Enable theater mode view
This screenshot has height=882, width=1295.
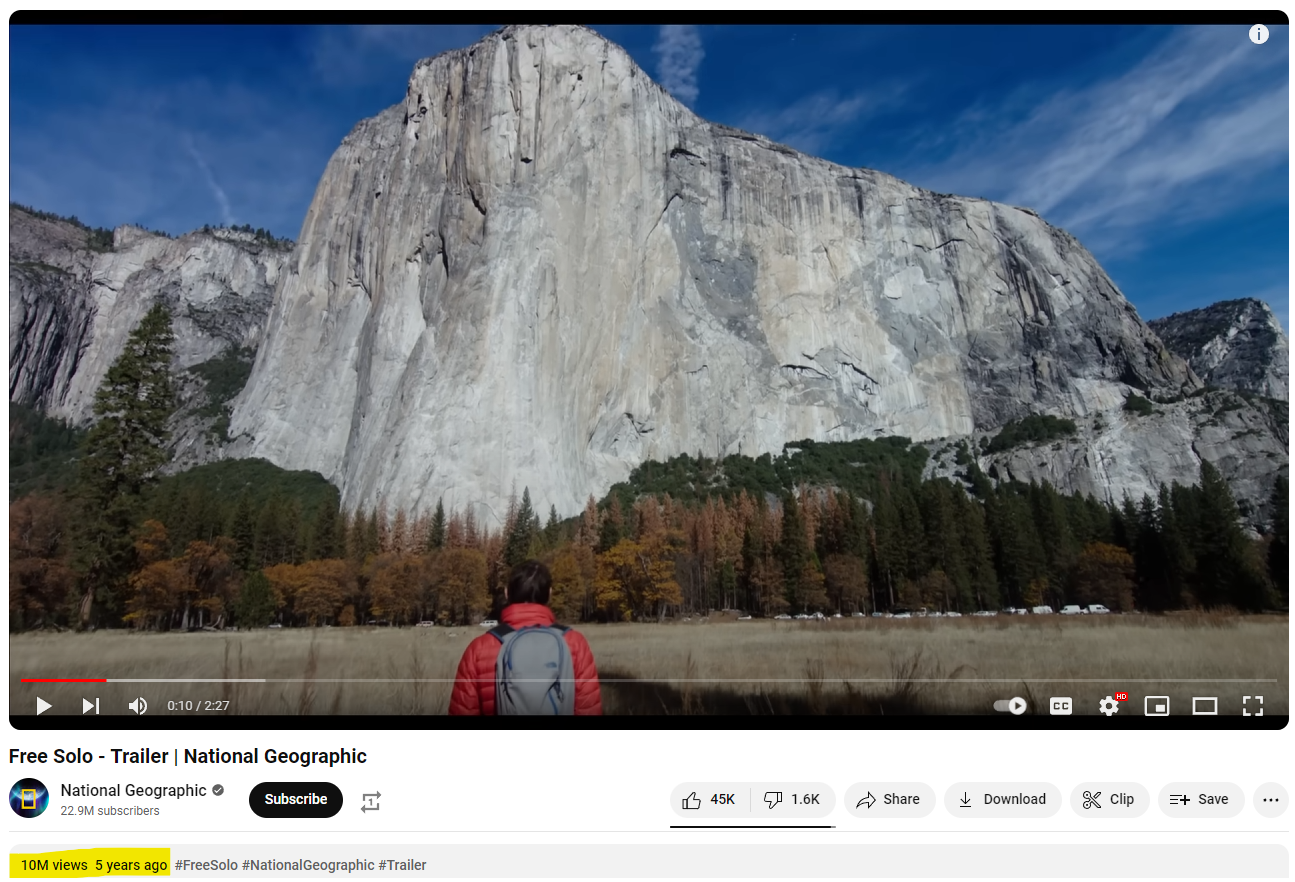point(1205,706)
